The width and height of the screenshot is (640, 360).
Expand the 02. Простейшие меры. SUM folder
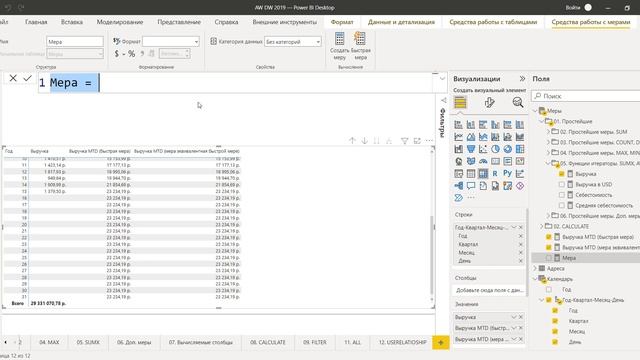click(x=548, y=132)
